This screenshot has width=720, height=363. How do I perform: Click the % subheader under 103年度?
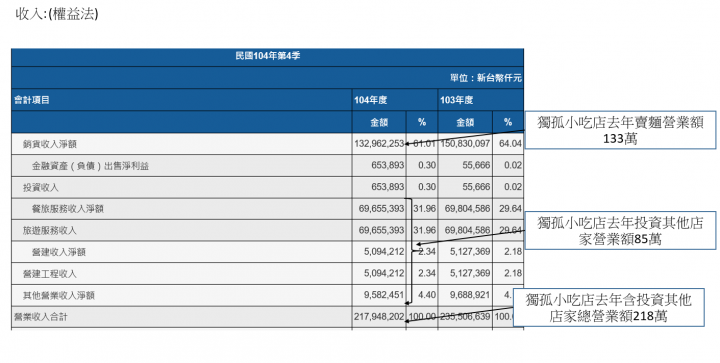tap(508, 122)
